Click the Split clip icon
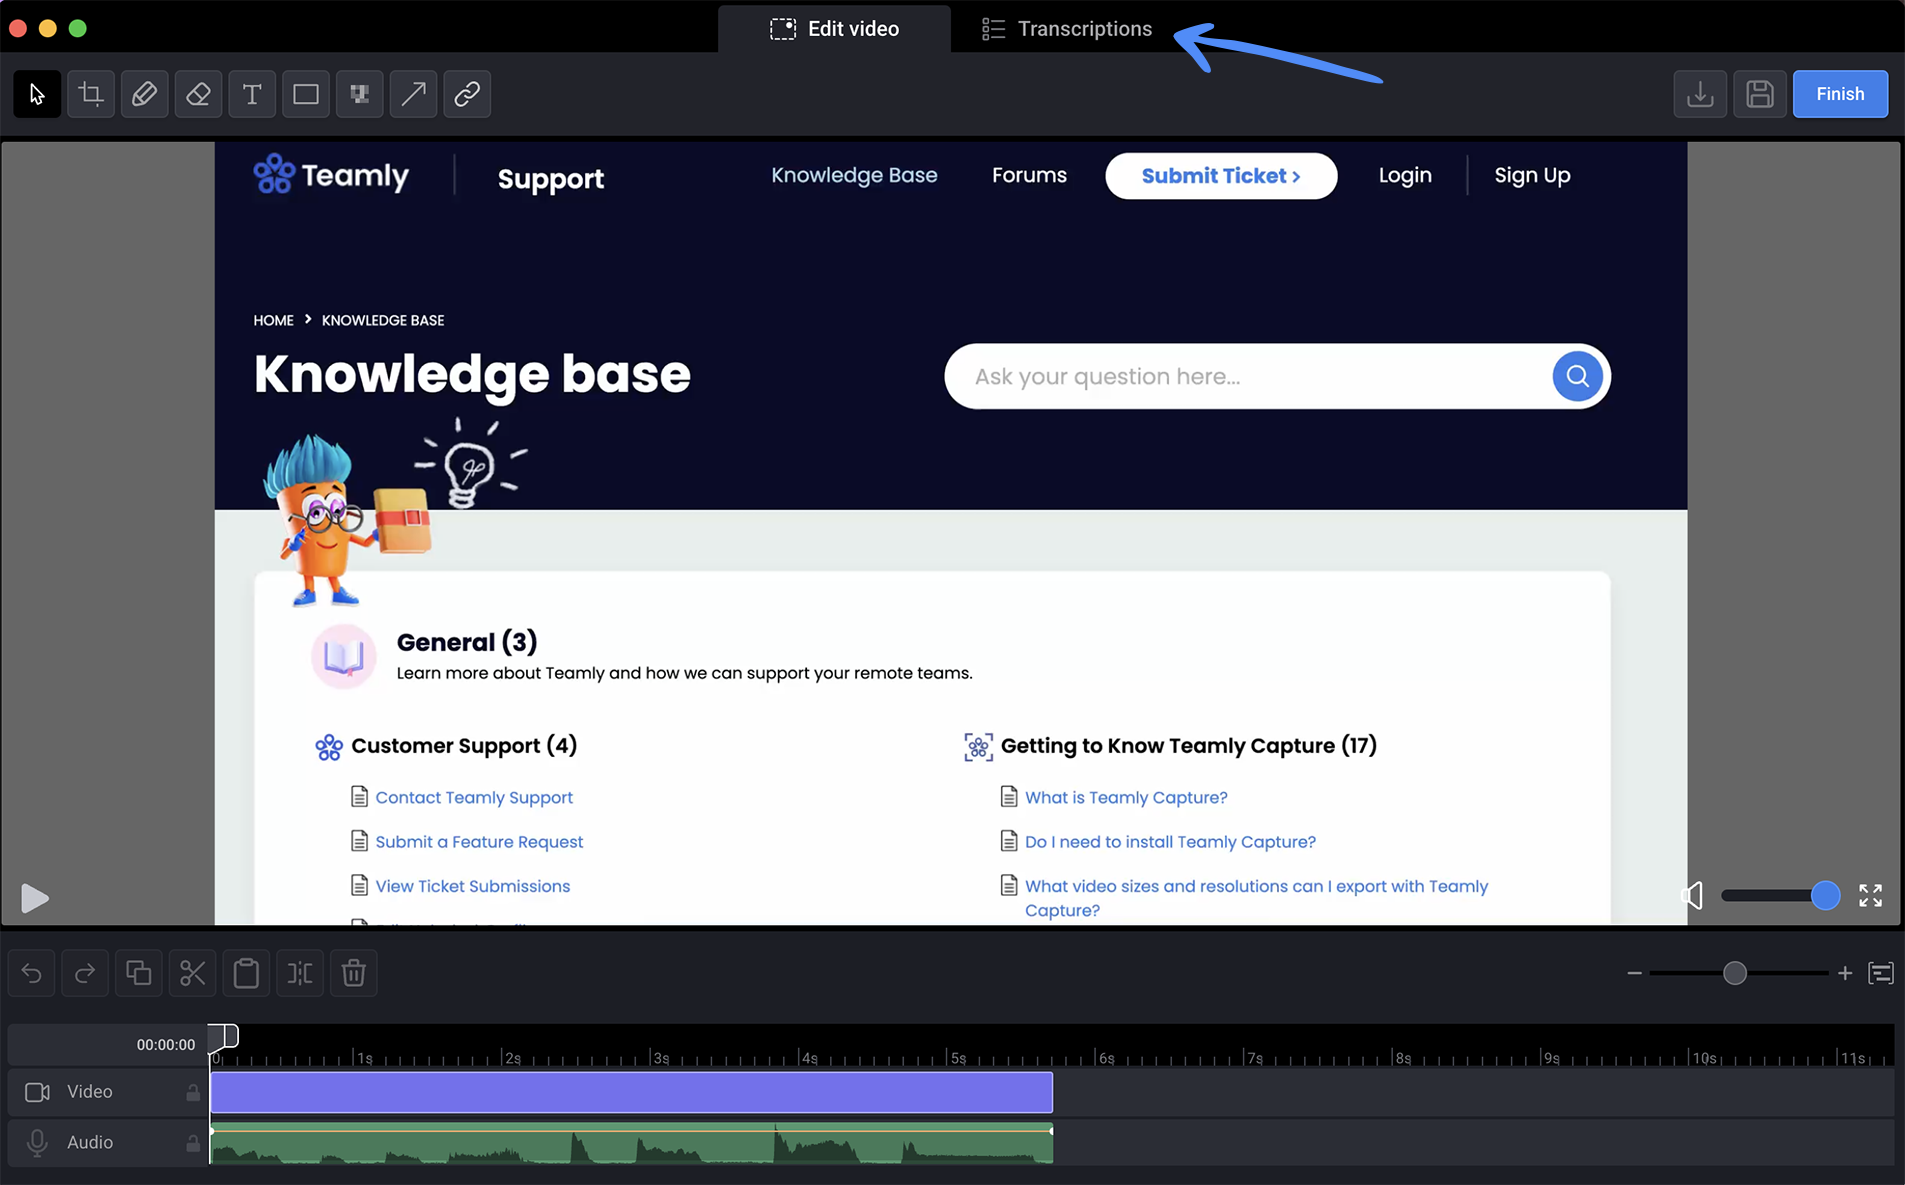1905x1185 pixels. [x=300, y=973]
